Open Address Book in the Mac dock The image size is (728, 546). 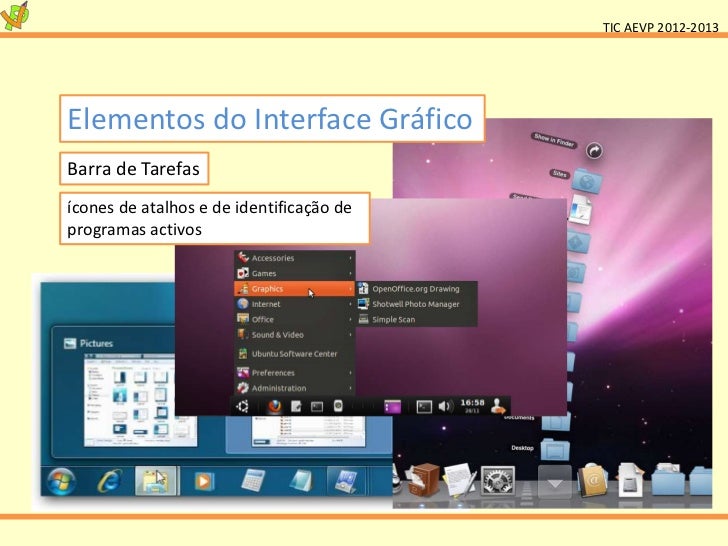(592, 481)
